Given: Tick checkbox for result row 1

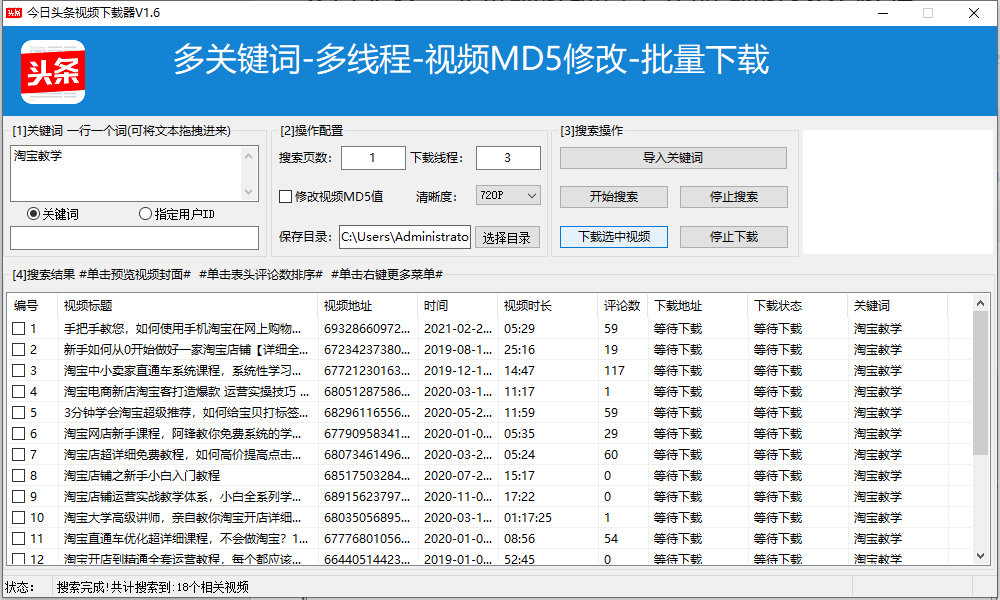Looking at the screenshot, I should 18,328.
